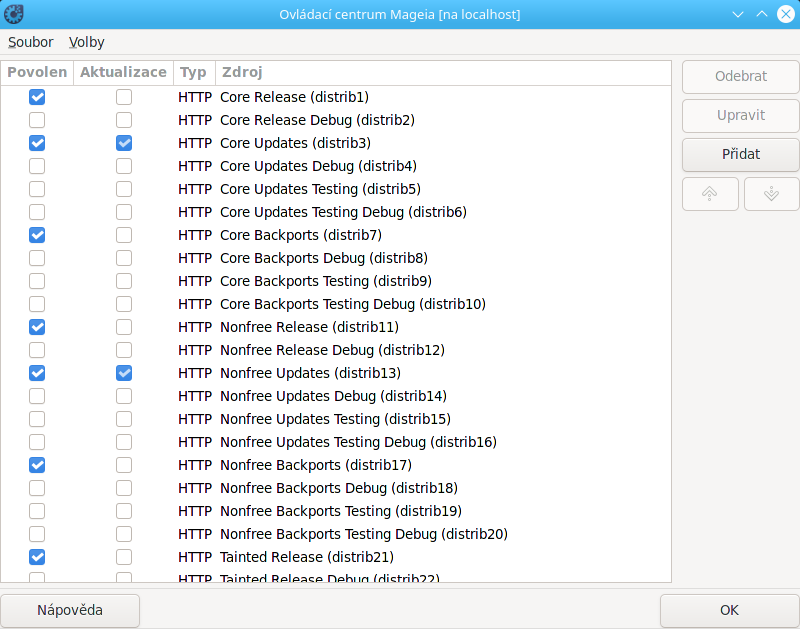Click the Odebrat button

click(x=741, y=77)
